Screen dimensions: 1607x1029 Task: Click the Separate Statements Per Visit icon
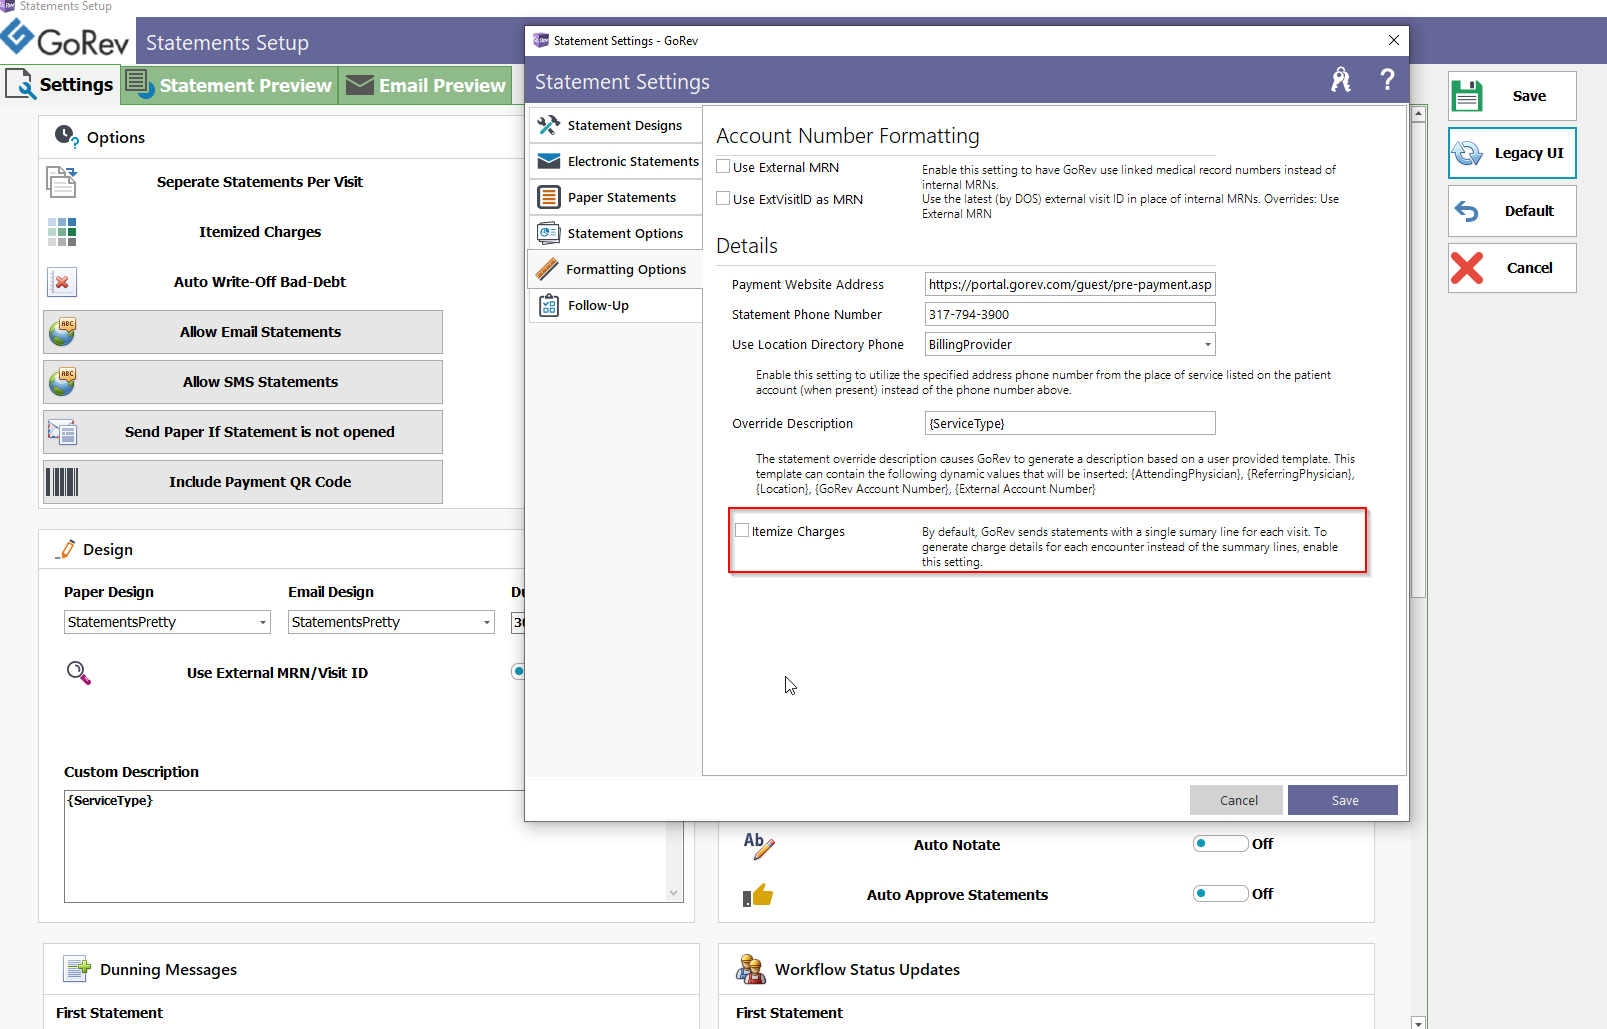point(61,182)
